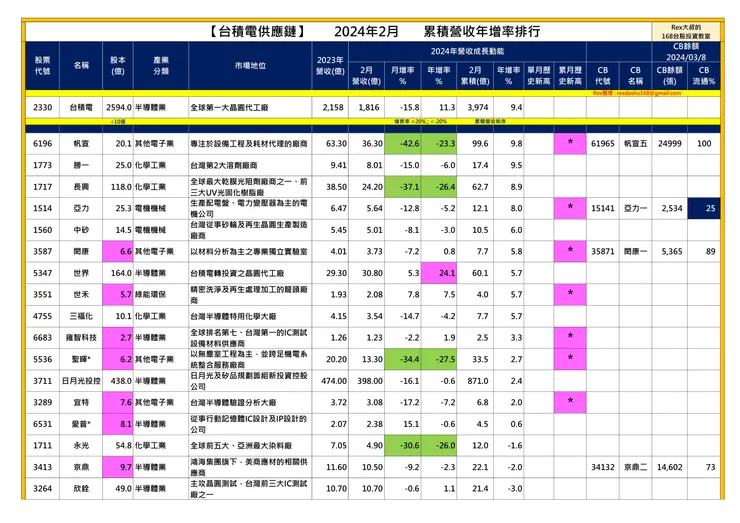The width and height of the screenshot is (740, 523).
Task: Click the 市場地位 column header
Action: pyautogui.click(x=250, y=66)
